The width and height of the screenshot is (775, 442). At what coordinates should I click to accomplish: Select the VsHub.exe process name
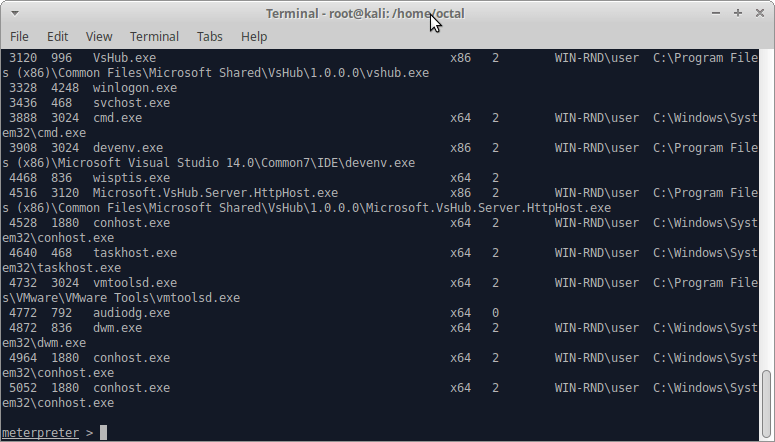124,58
